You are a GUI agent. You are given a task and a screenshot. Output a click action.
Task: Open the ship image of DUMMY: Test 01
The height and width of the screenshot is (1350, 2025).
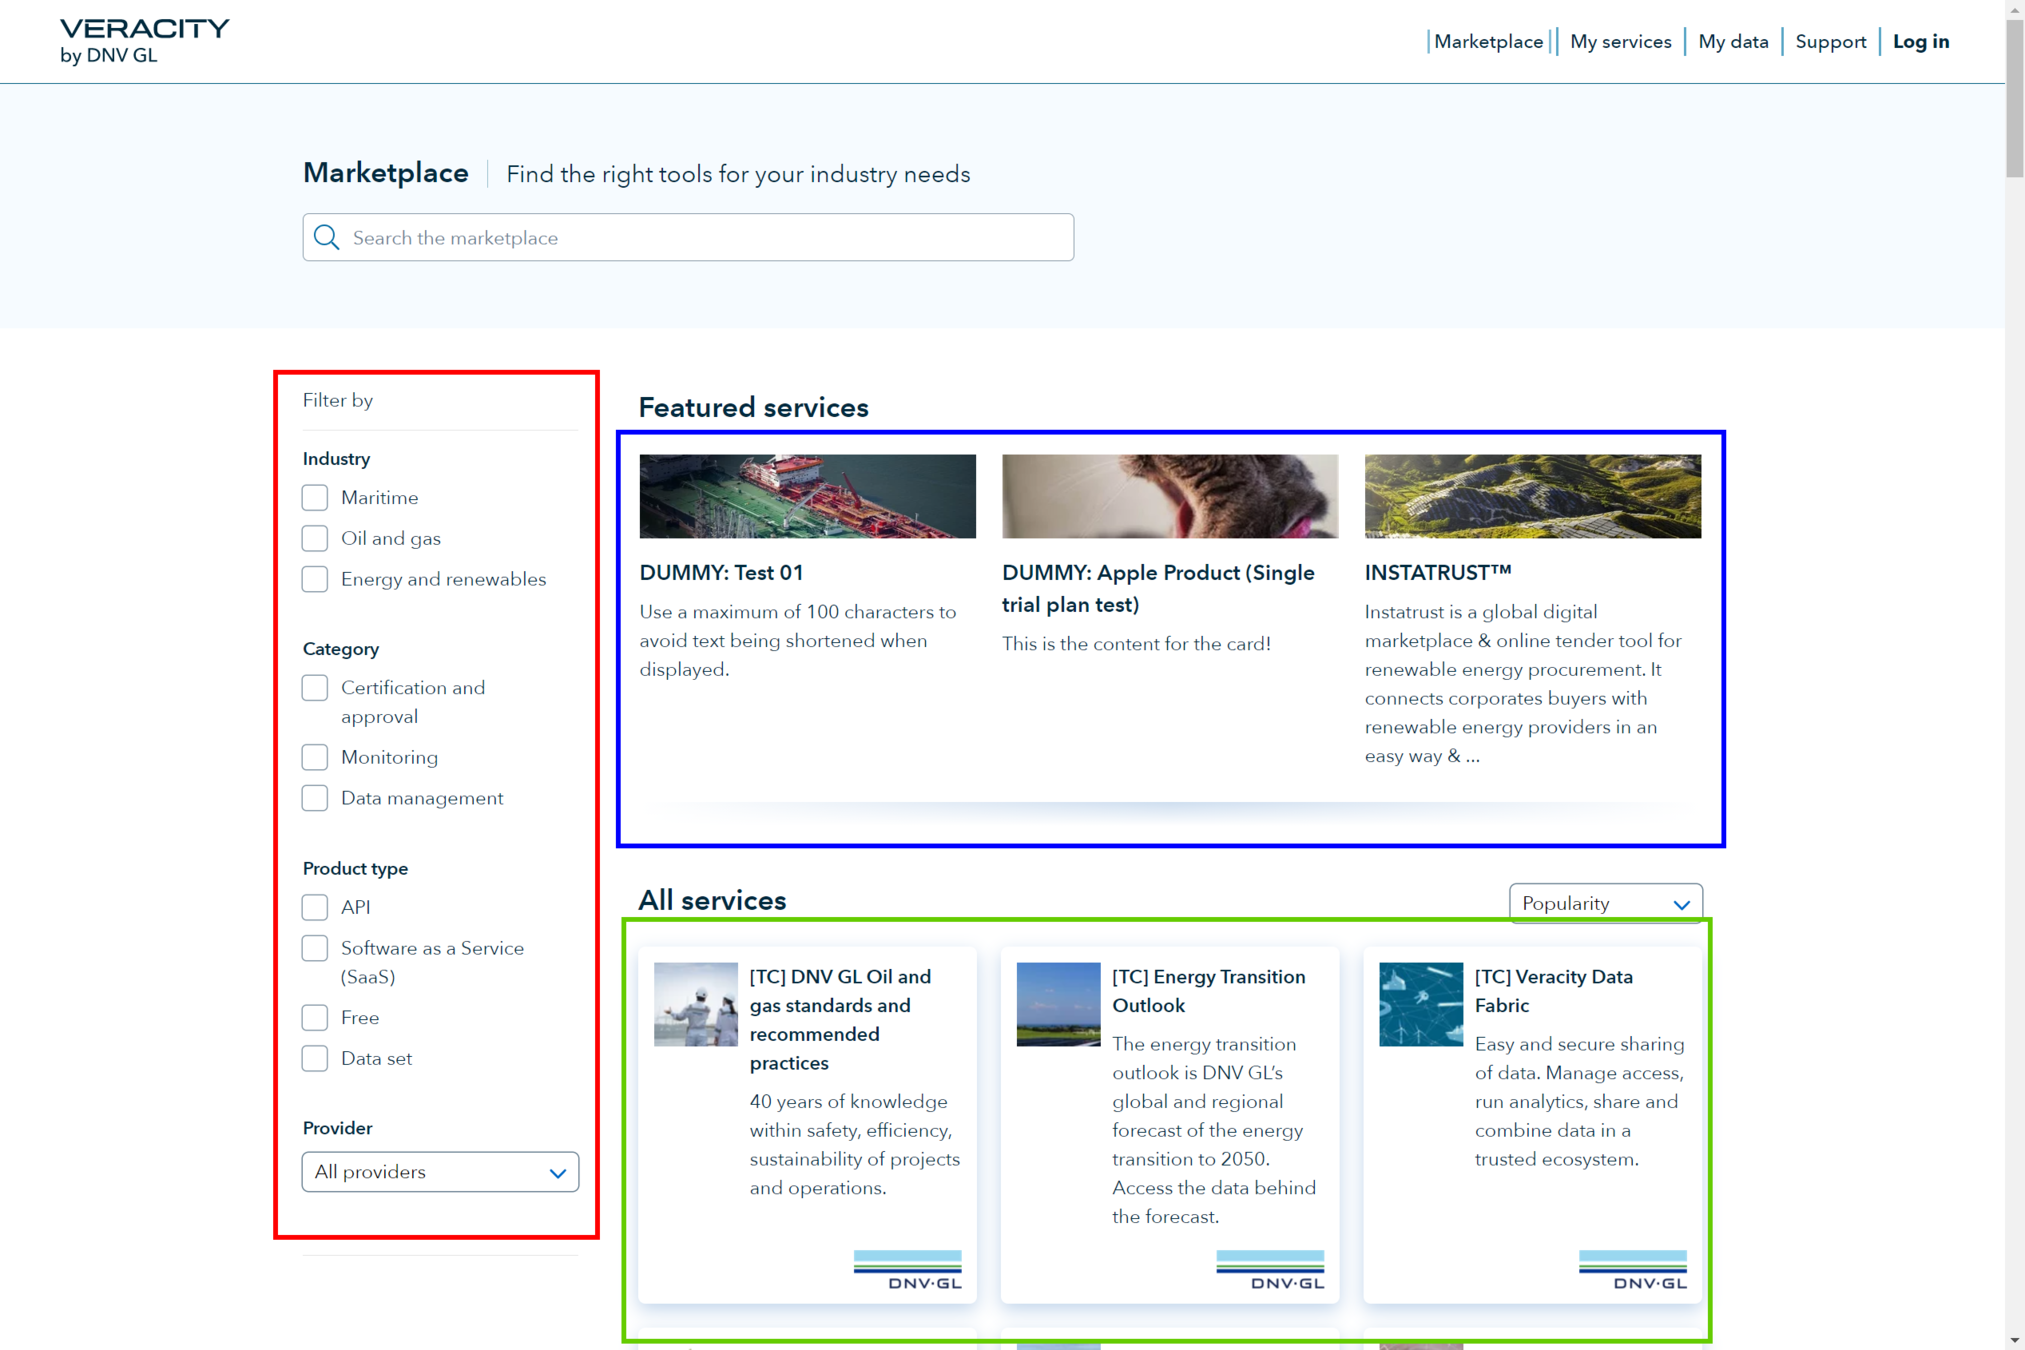tap(807, 496)
